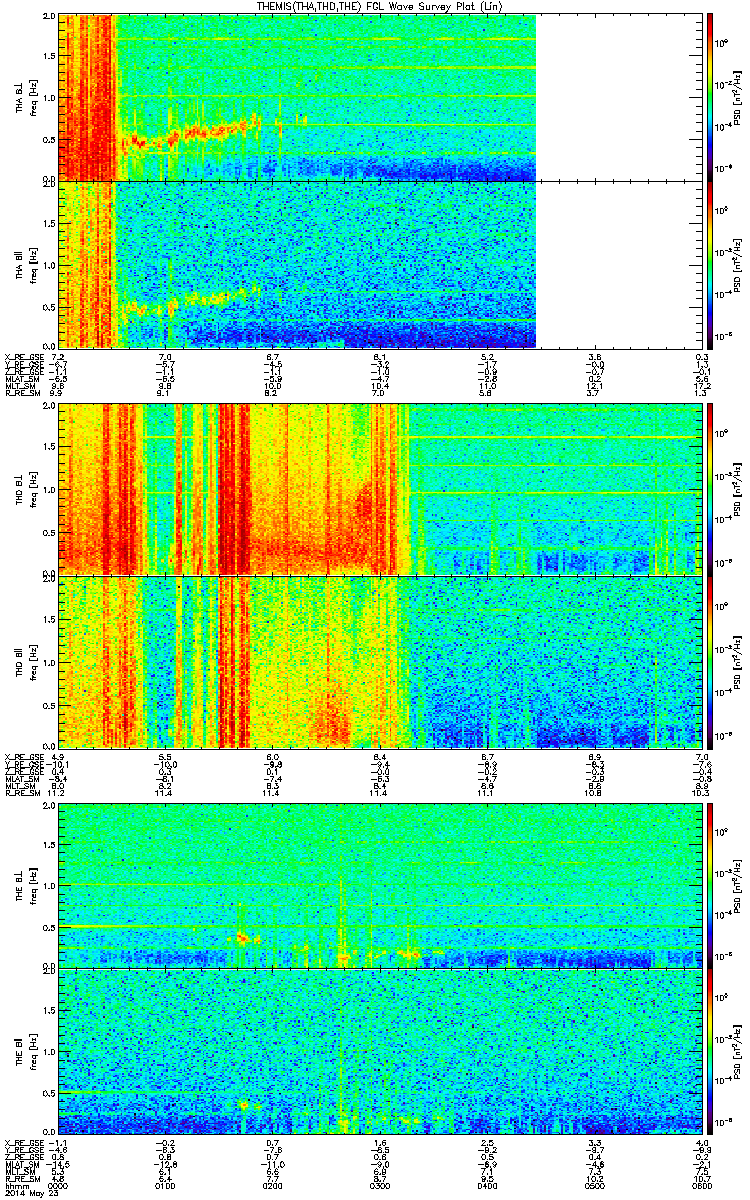This screenshot has width=750, height=1200.
Task: Select the THA B-perpendicular panel colorbar
Action: tap(711, 97)
